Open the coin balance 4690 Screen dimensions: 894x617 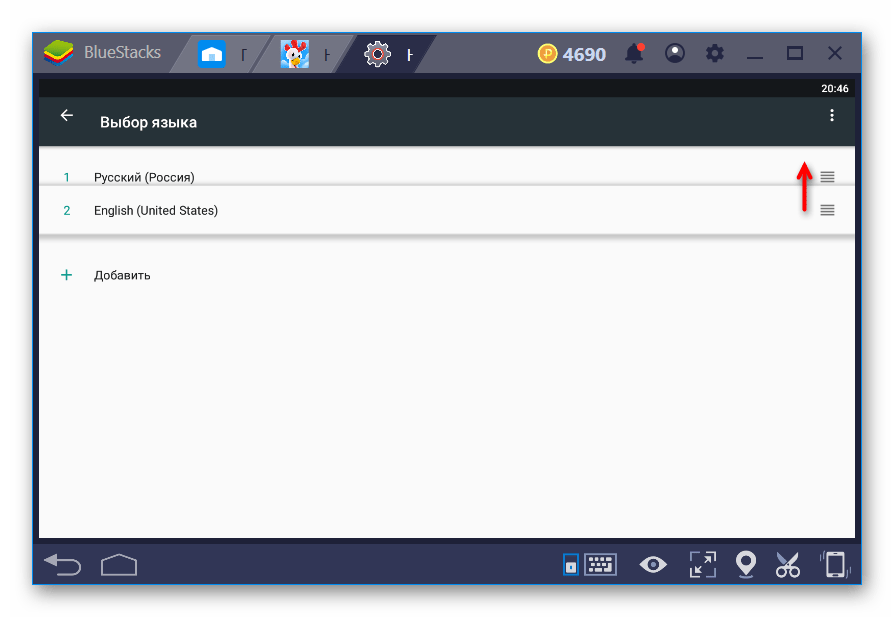(x=571, y=54)
